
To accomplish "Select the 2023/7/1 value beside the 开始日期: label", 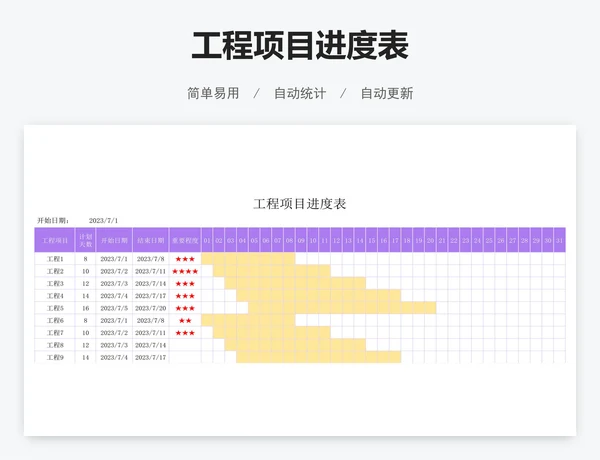I will pos(104,220).
